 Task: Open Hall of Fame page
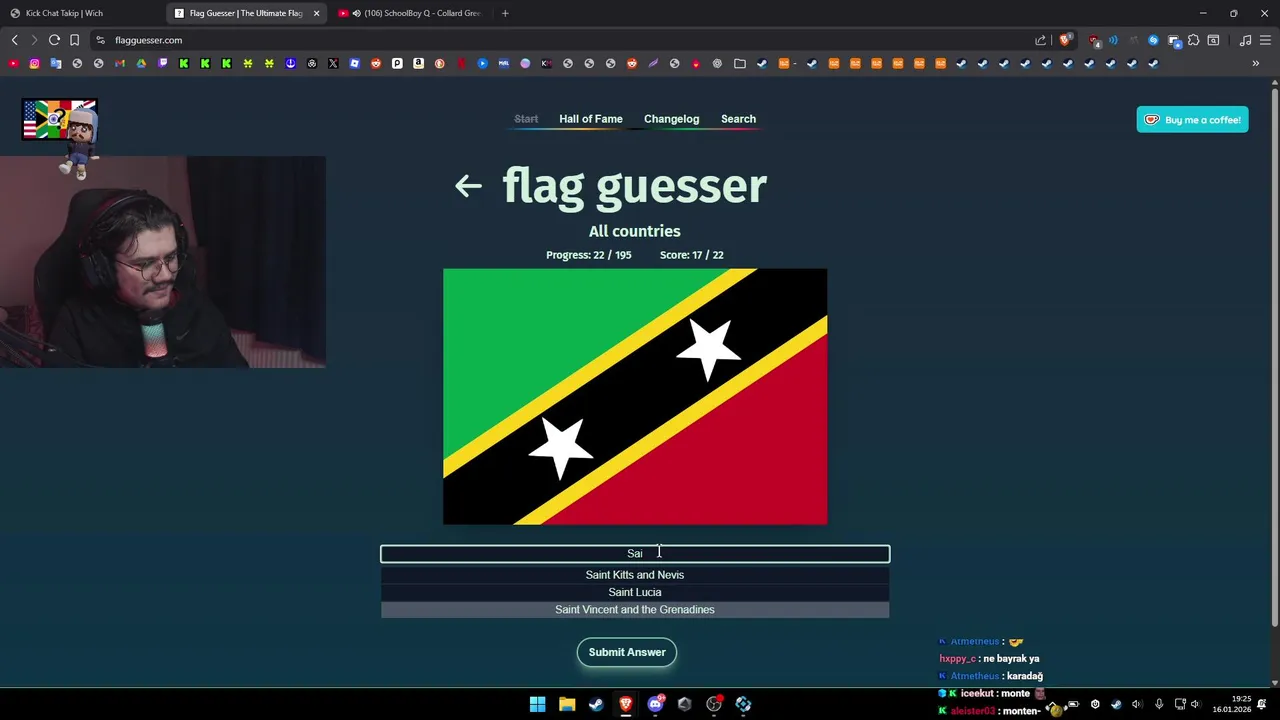(590, 119)
